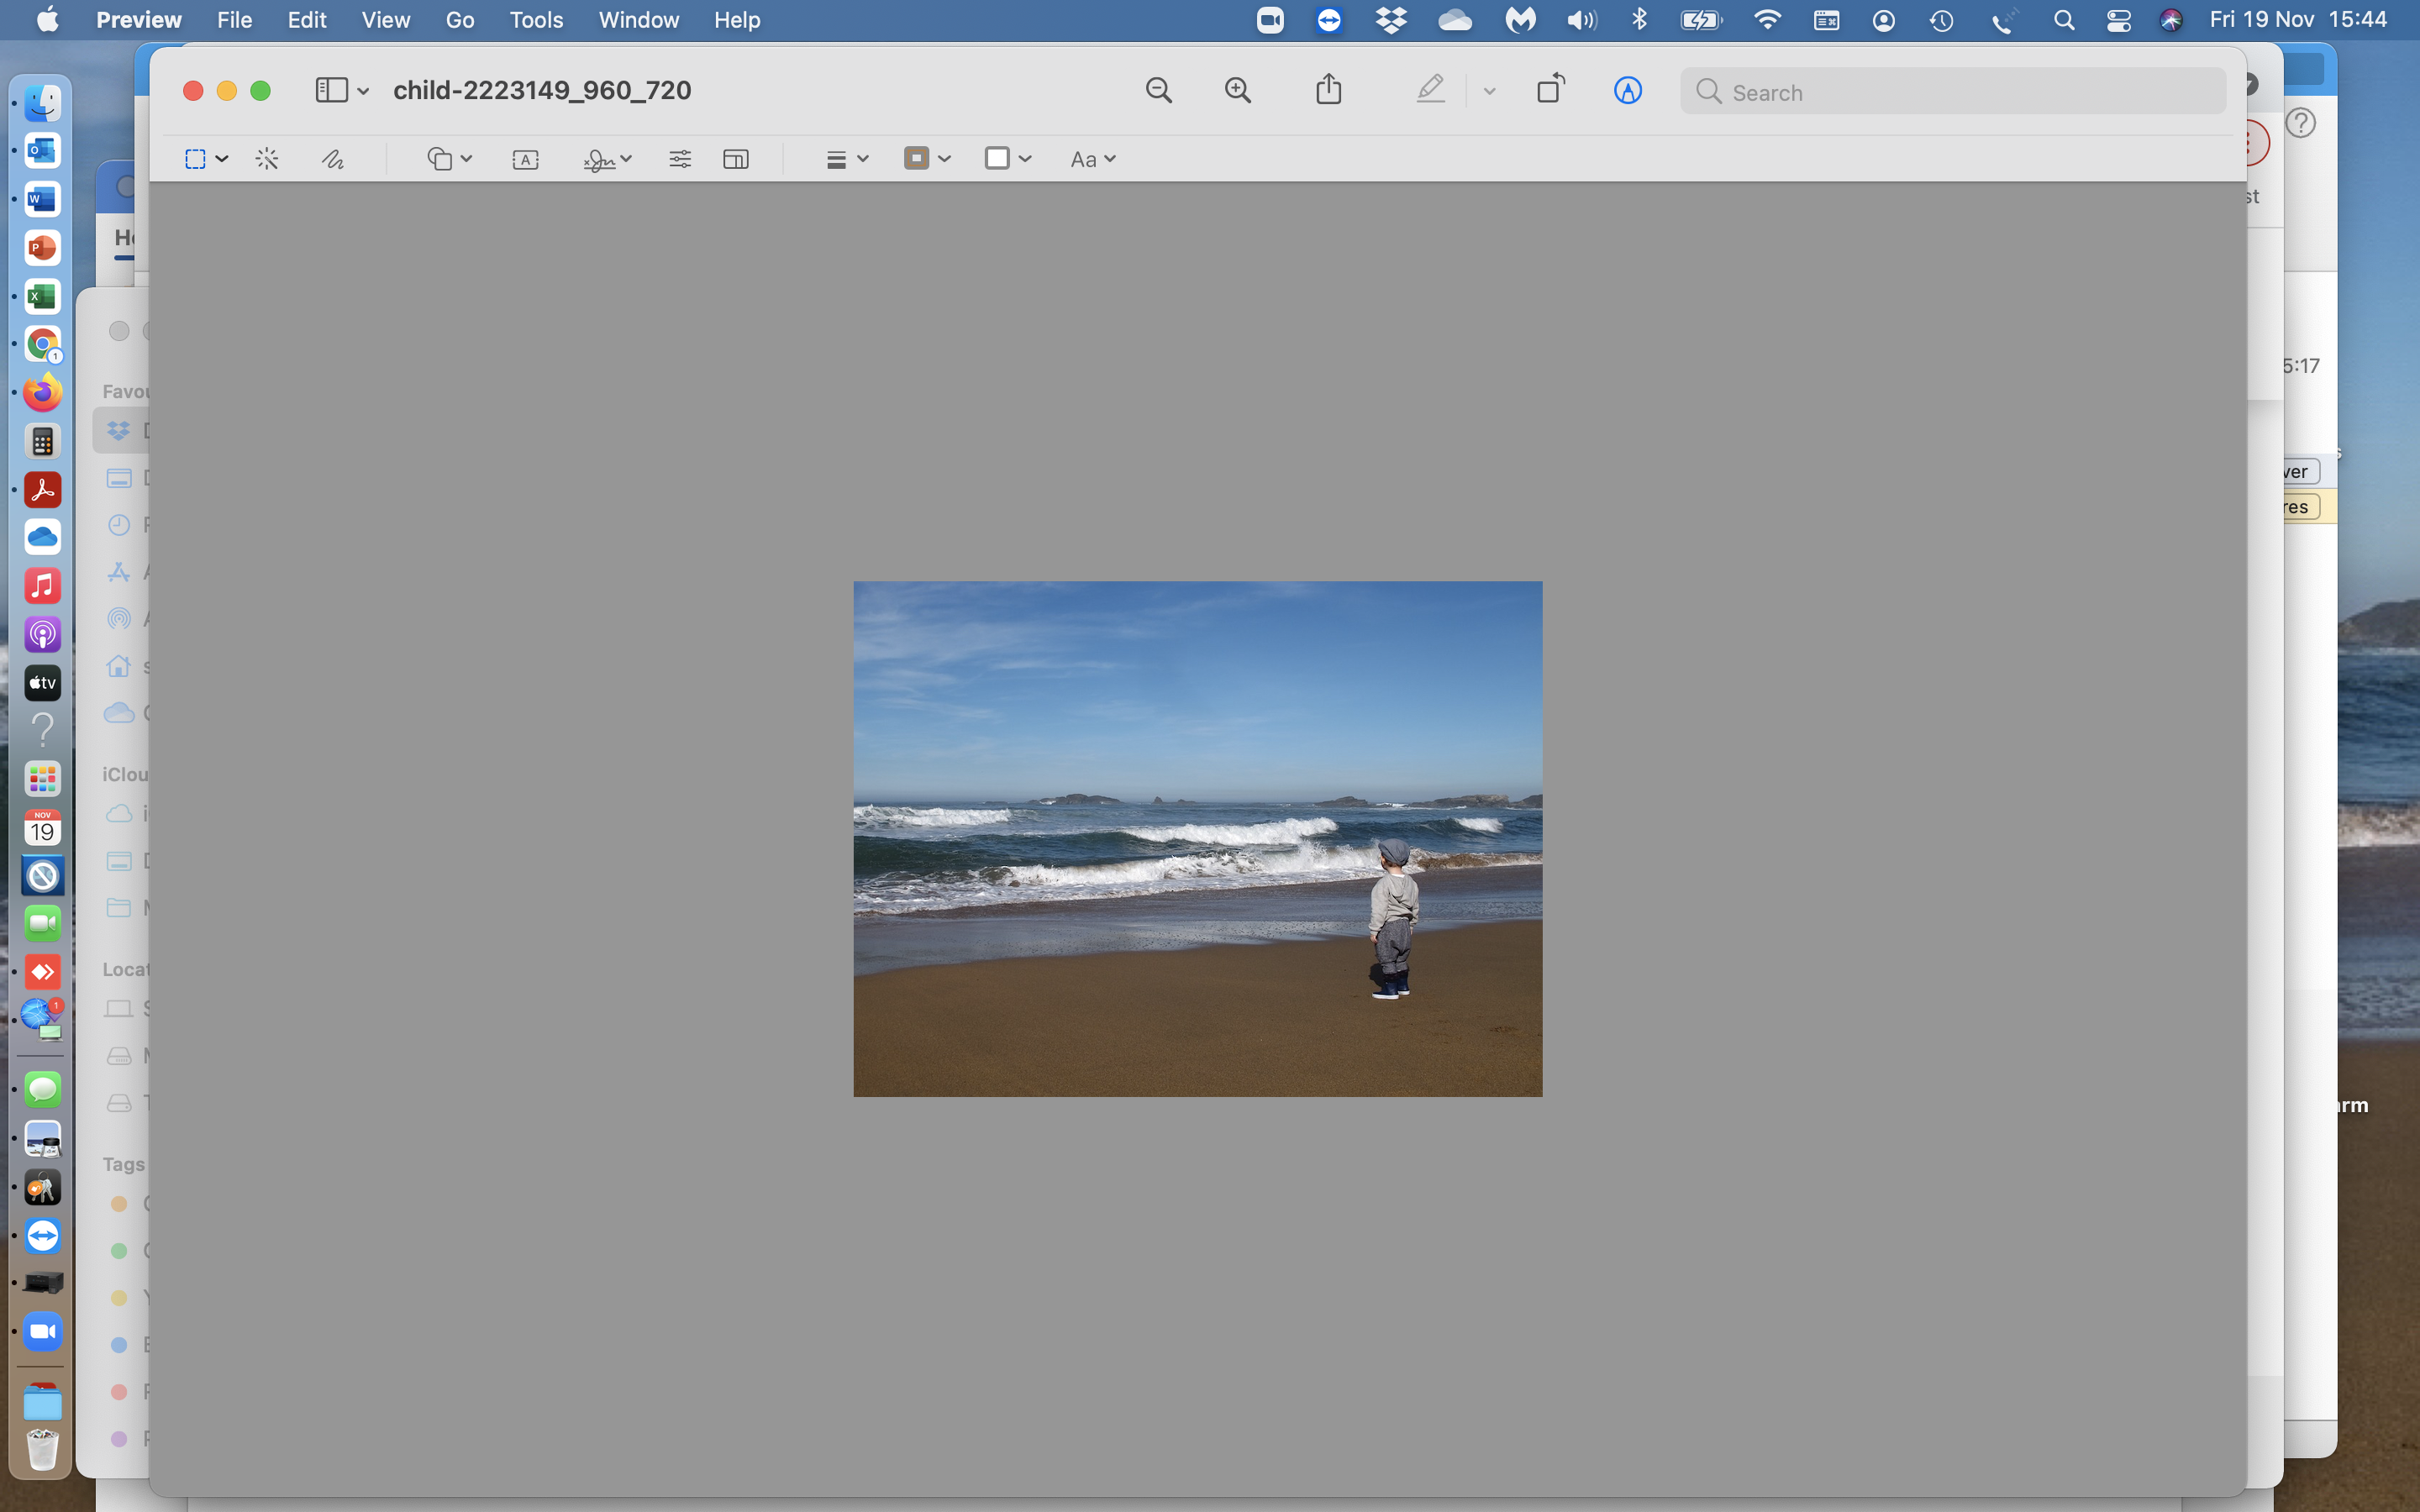Open the Tools menu in menu bar
Image resolution: width=2420 pixels, height=1512 pixels.
click(536, 20)
